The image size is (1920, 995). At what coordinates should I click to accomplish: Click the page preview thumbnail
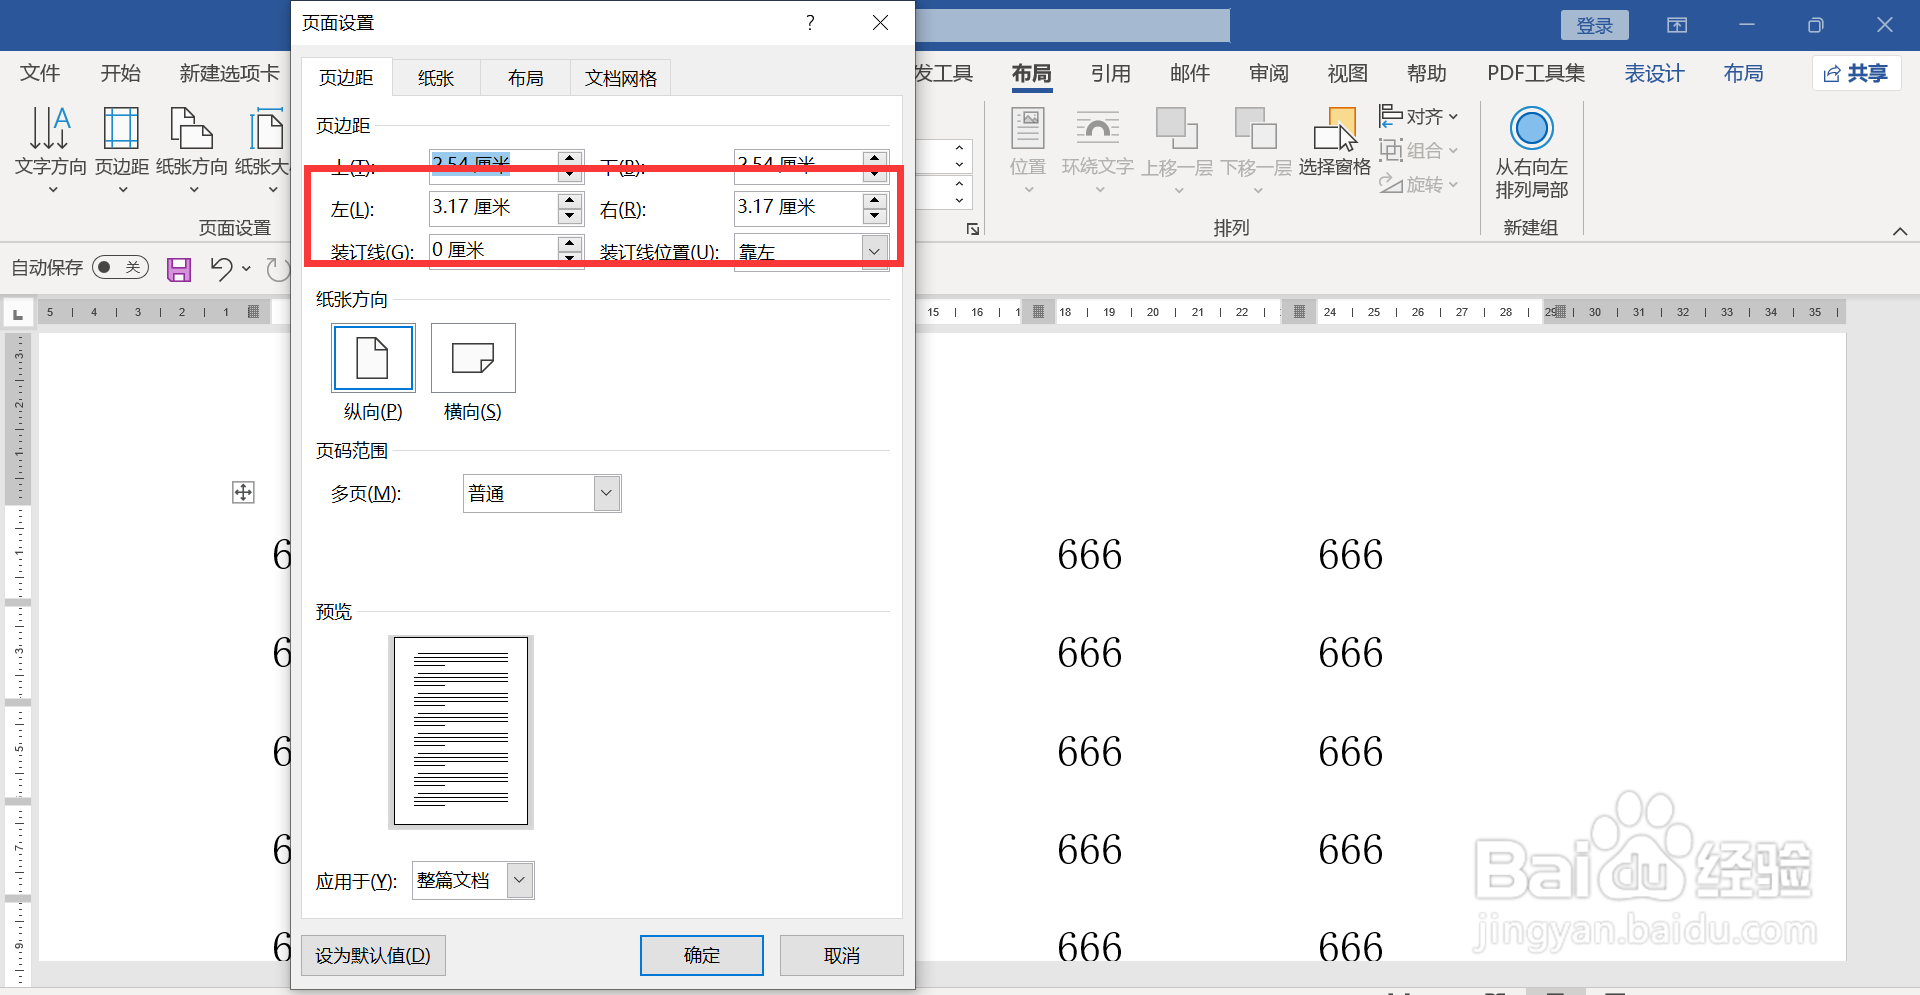point(461,731)
